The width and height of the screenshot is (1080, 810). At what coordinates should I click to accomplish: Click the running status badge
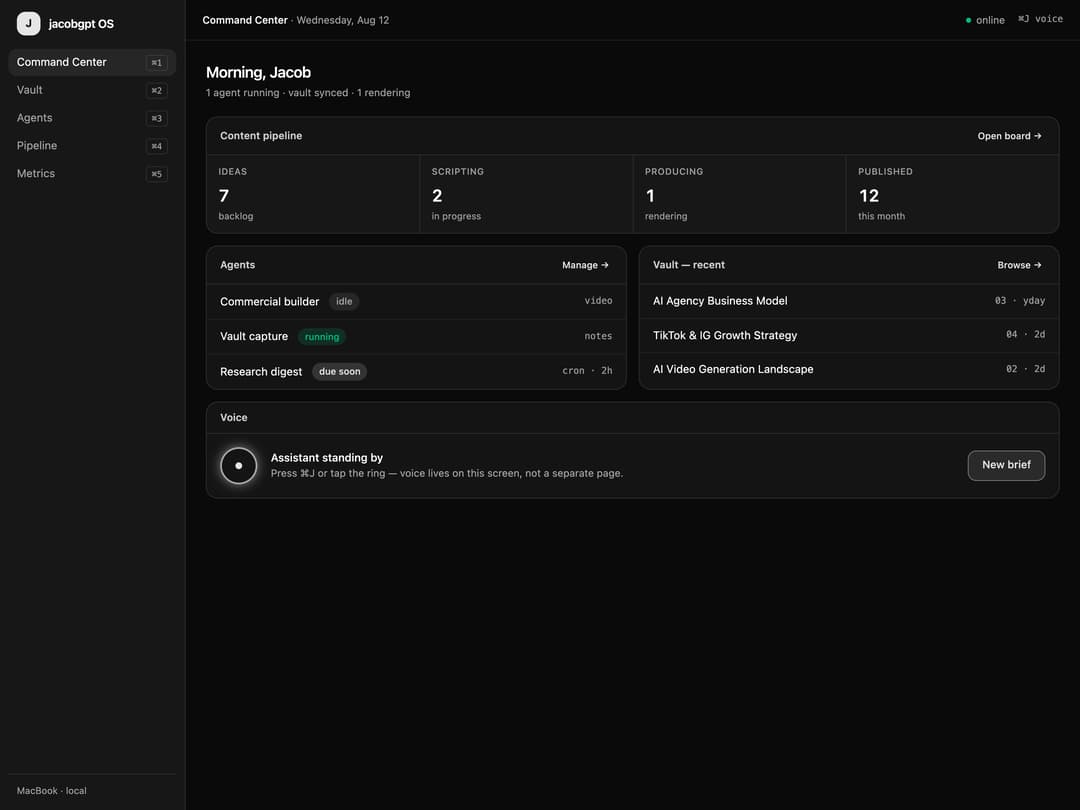pyautogui.click(x=322, y=337)
